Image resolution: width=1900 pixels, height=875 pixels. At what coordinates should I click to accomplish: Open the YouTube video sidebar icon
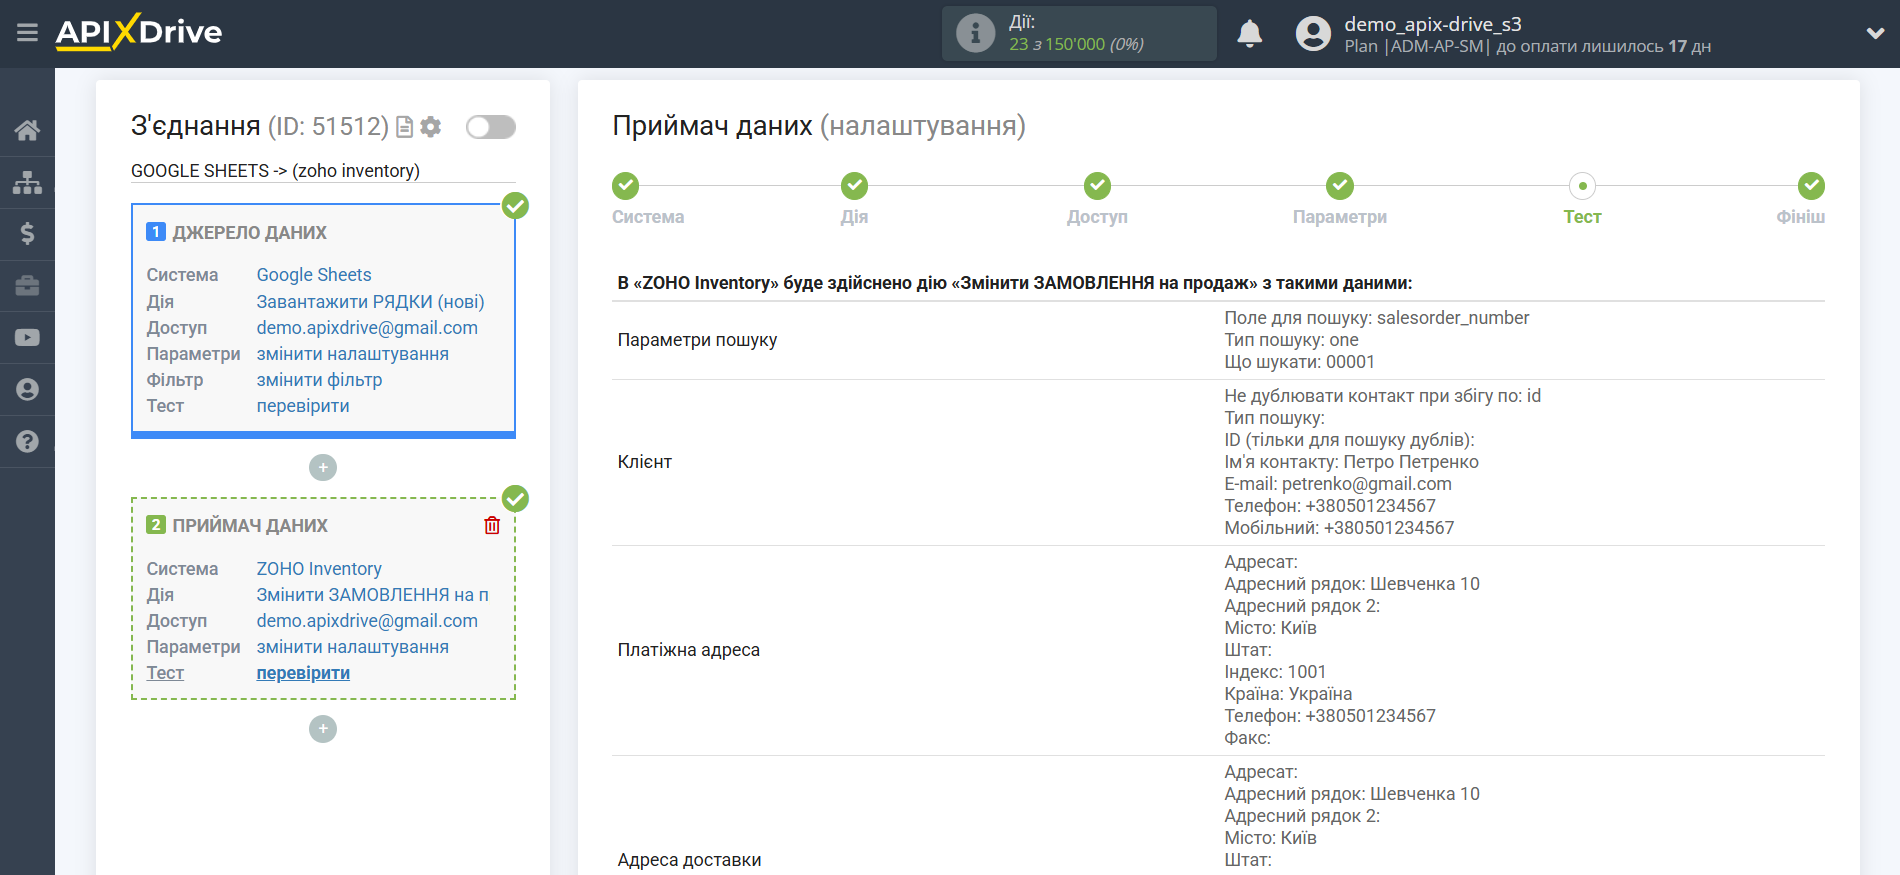[x=27, y=338]
